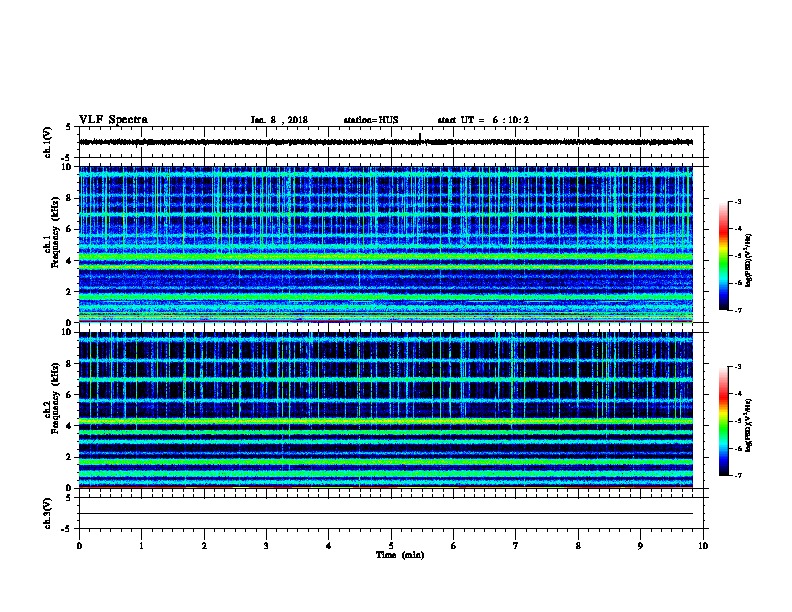Click time axis tick label "7"

tap(516, 546)
